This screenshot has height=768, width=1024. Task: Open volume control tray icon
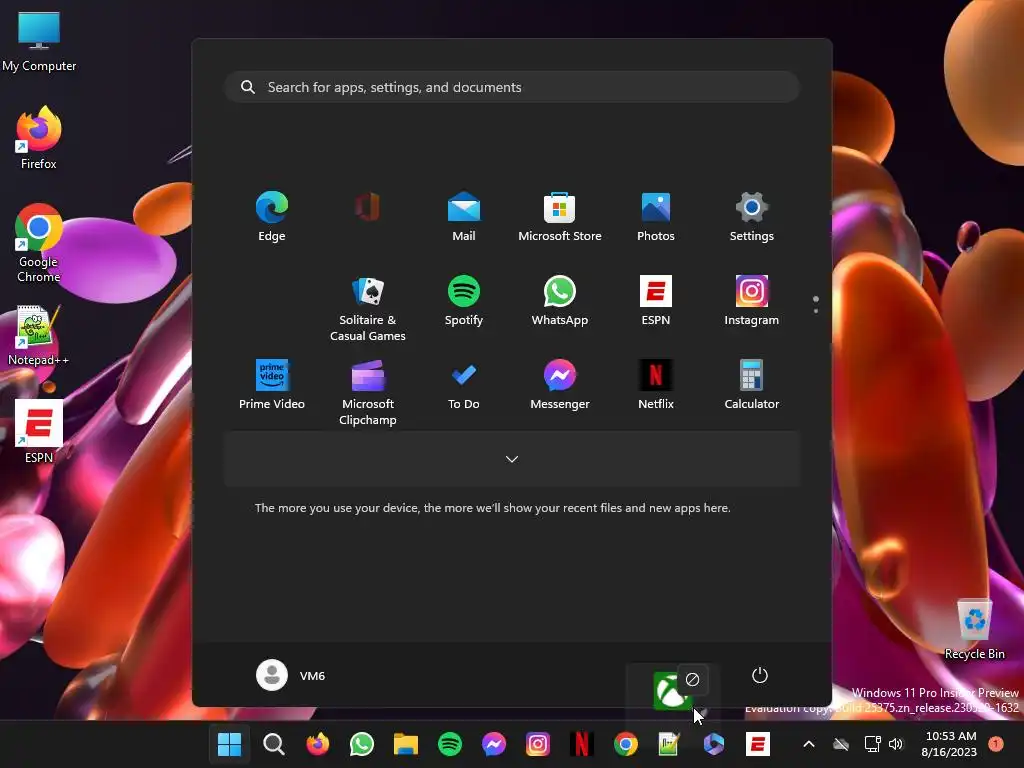point(896,744)
